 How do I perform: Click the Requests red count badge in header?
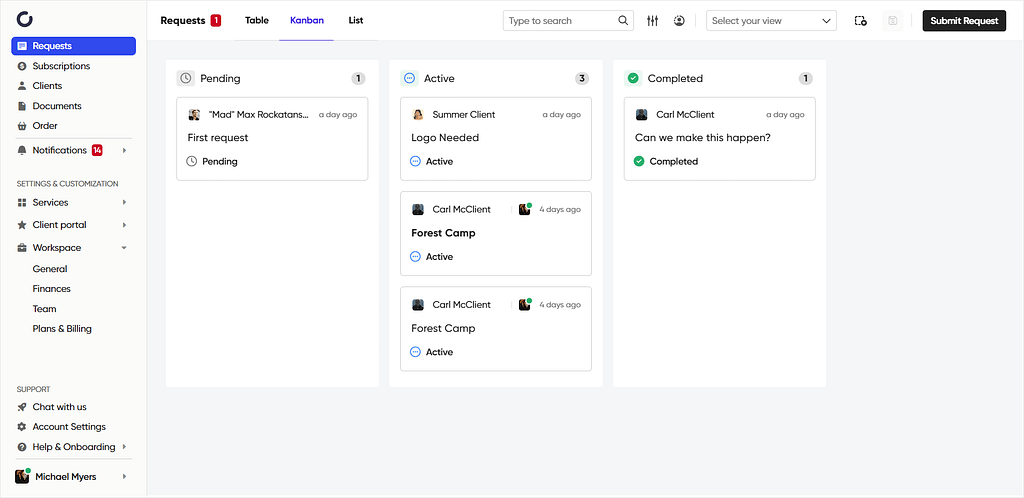(x=216, y=21)
